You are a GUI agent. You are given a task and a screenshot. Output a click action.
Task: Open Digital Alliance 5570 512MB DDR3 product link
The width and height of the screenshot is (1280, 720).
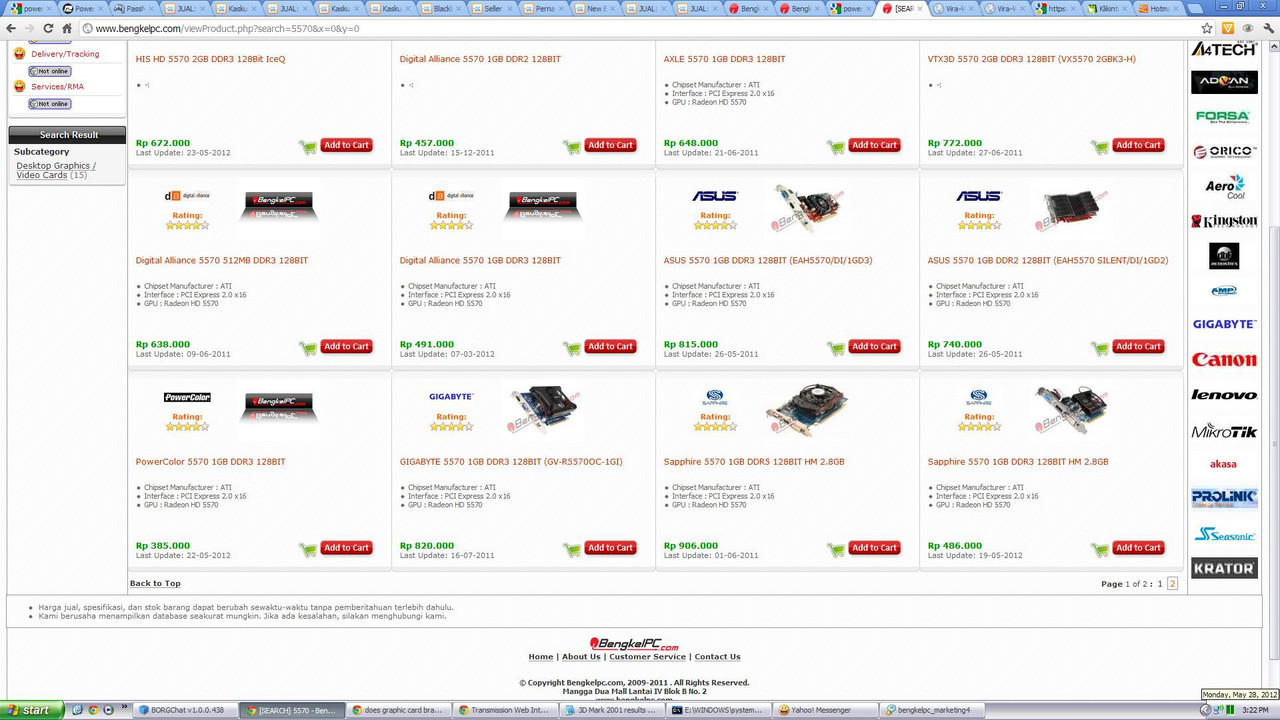click(222, 260)
